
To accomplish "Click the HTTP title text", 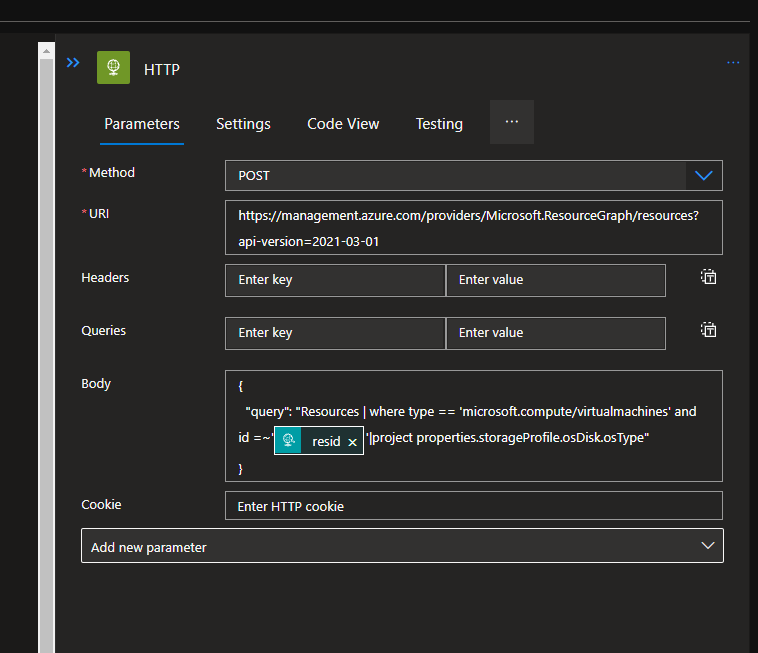I will pos(162,70).
